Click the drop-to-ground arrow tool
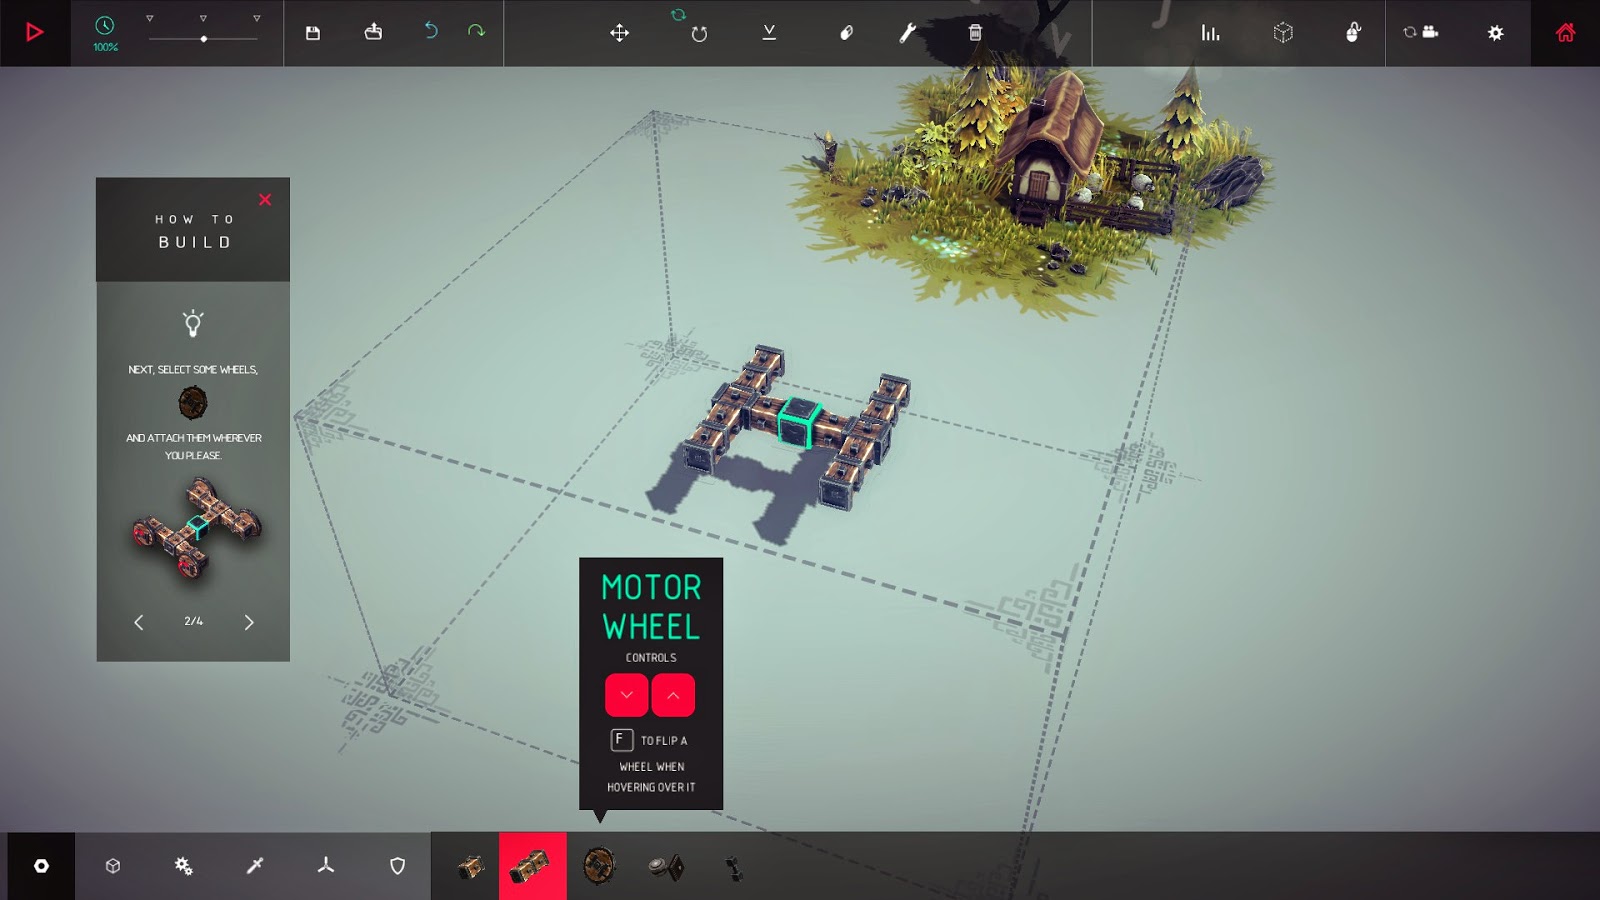 point(769,32)
